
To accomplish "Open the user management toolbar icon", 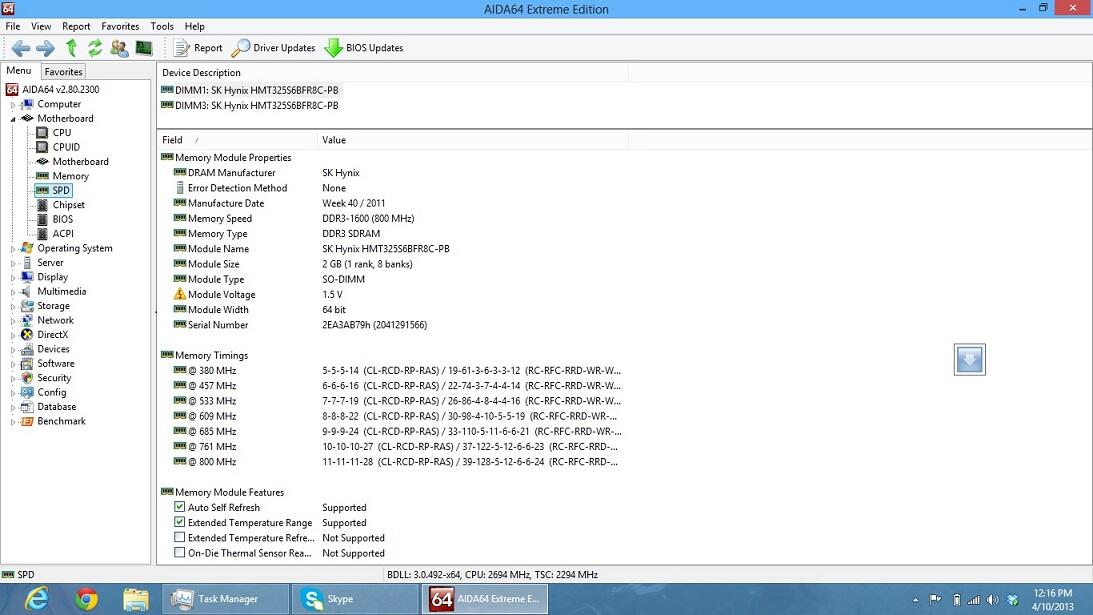I will [x=119, y=48].
